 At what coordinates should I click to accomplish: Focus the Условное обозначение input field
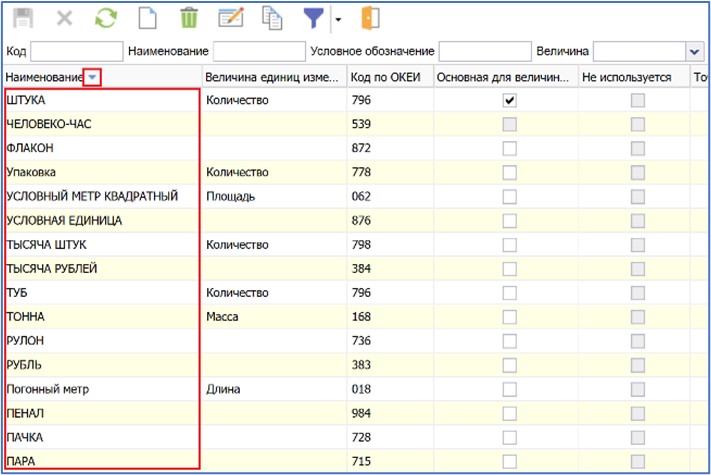(484, 51)
